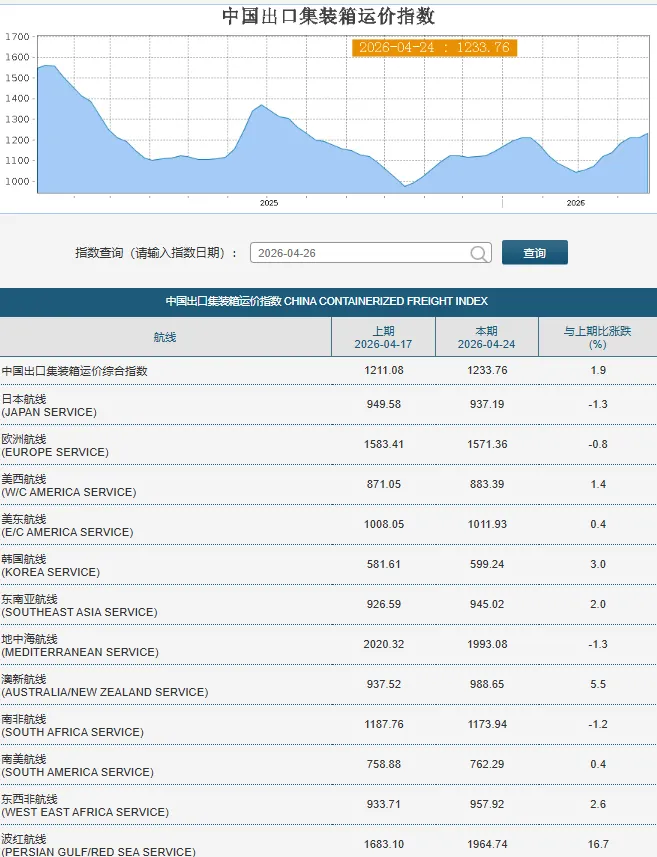
Task: Select the Korea Service route
Action: pos(50,565)
